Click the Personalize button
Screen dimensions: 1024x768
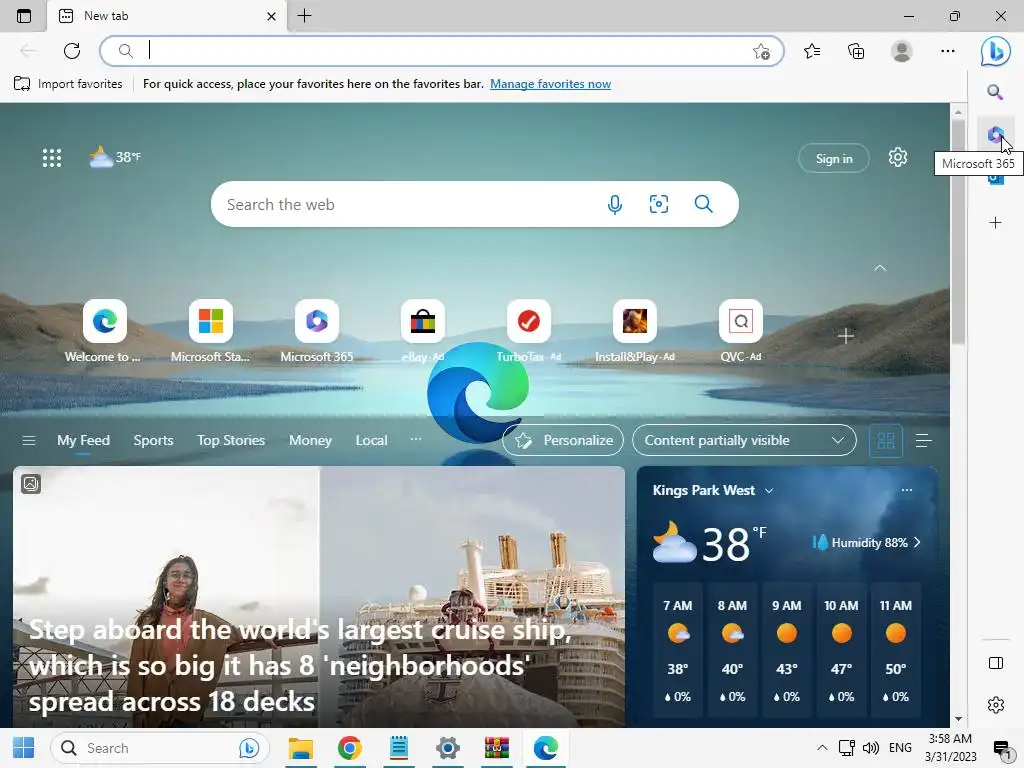point(563,441)
